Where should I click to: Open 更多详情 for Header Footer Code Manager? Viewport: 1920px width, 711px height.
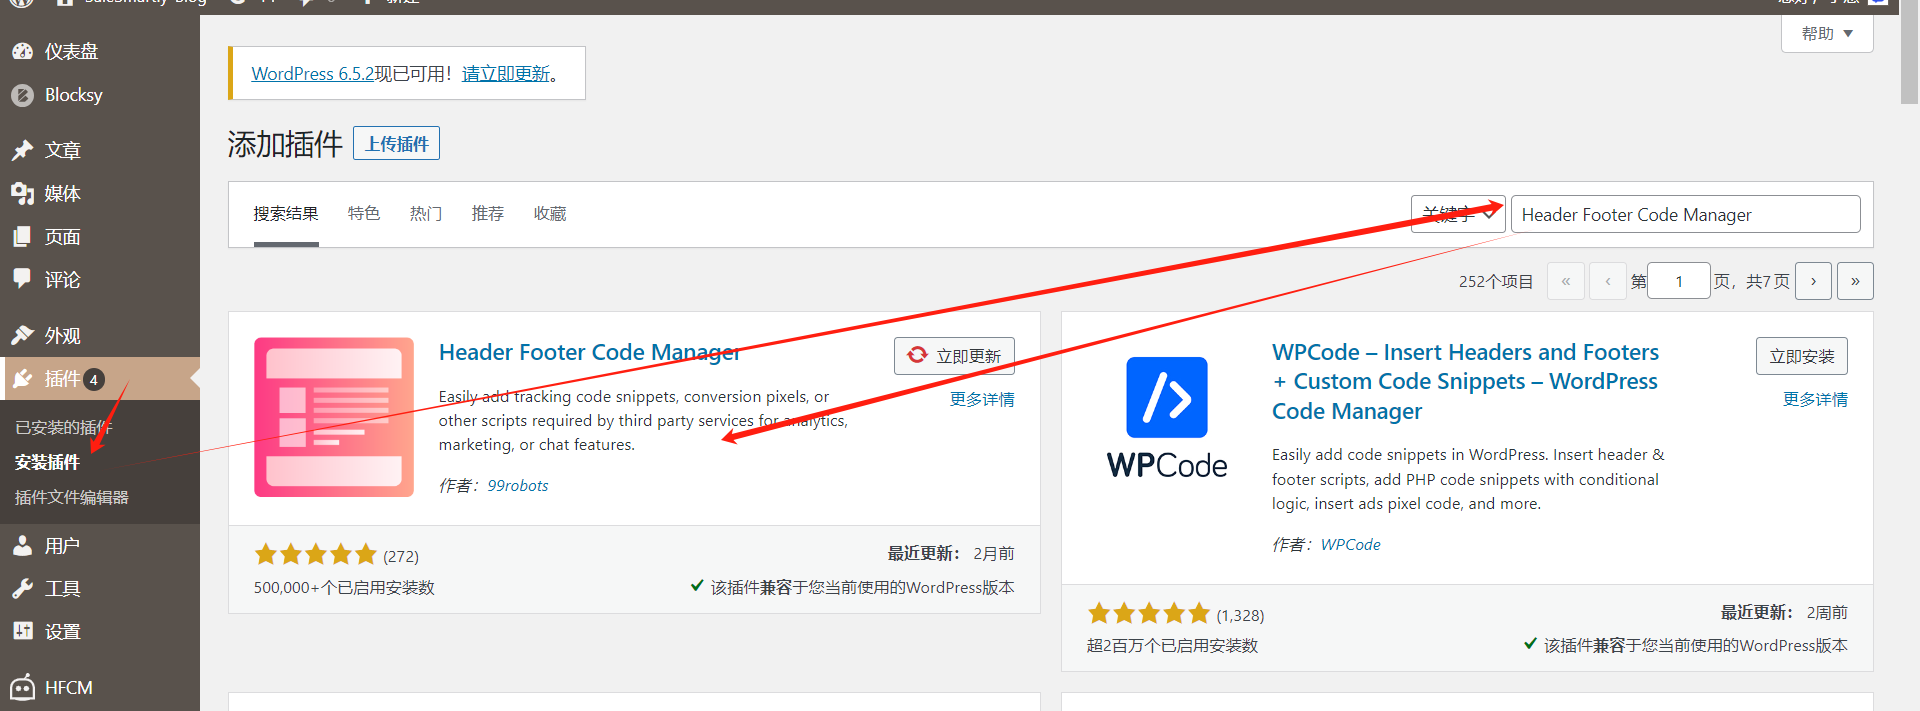[x=982, y=399]
